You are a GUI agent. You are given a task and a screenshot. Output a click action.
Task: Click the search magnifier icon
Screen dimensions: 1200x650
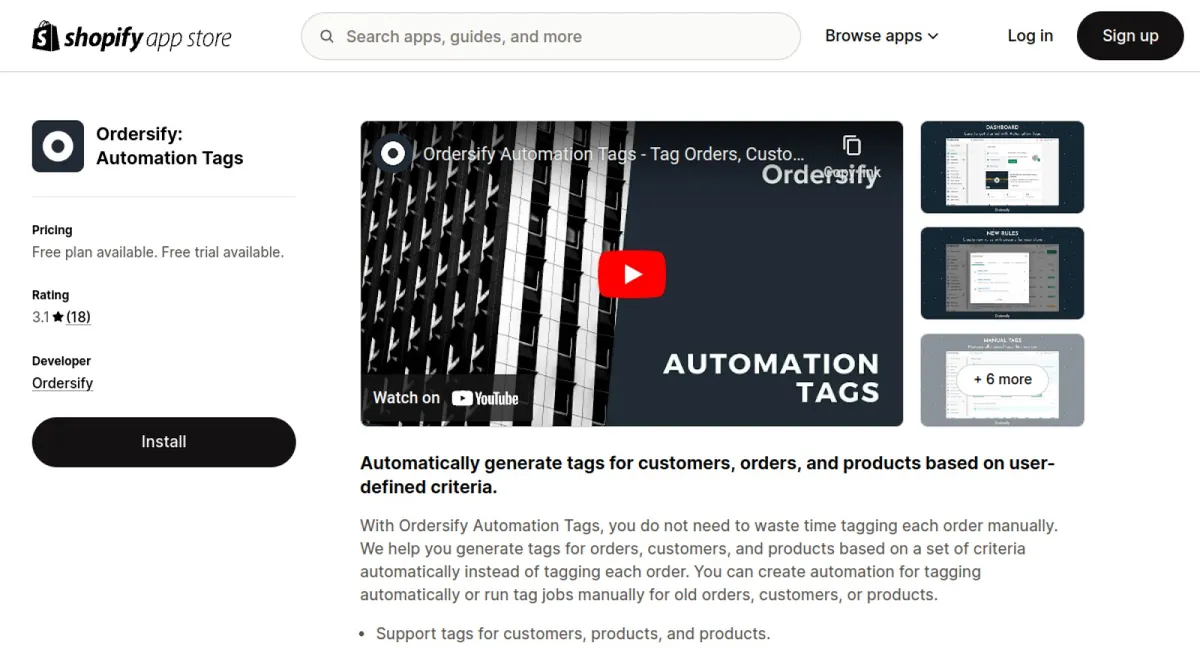(x=327, y=36)
